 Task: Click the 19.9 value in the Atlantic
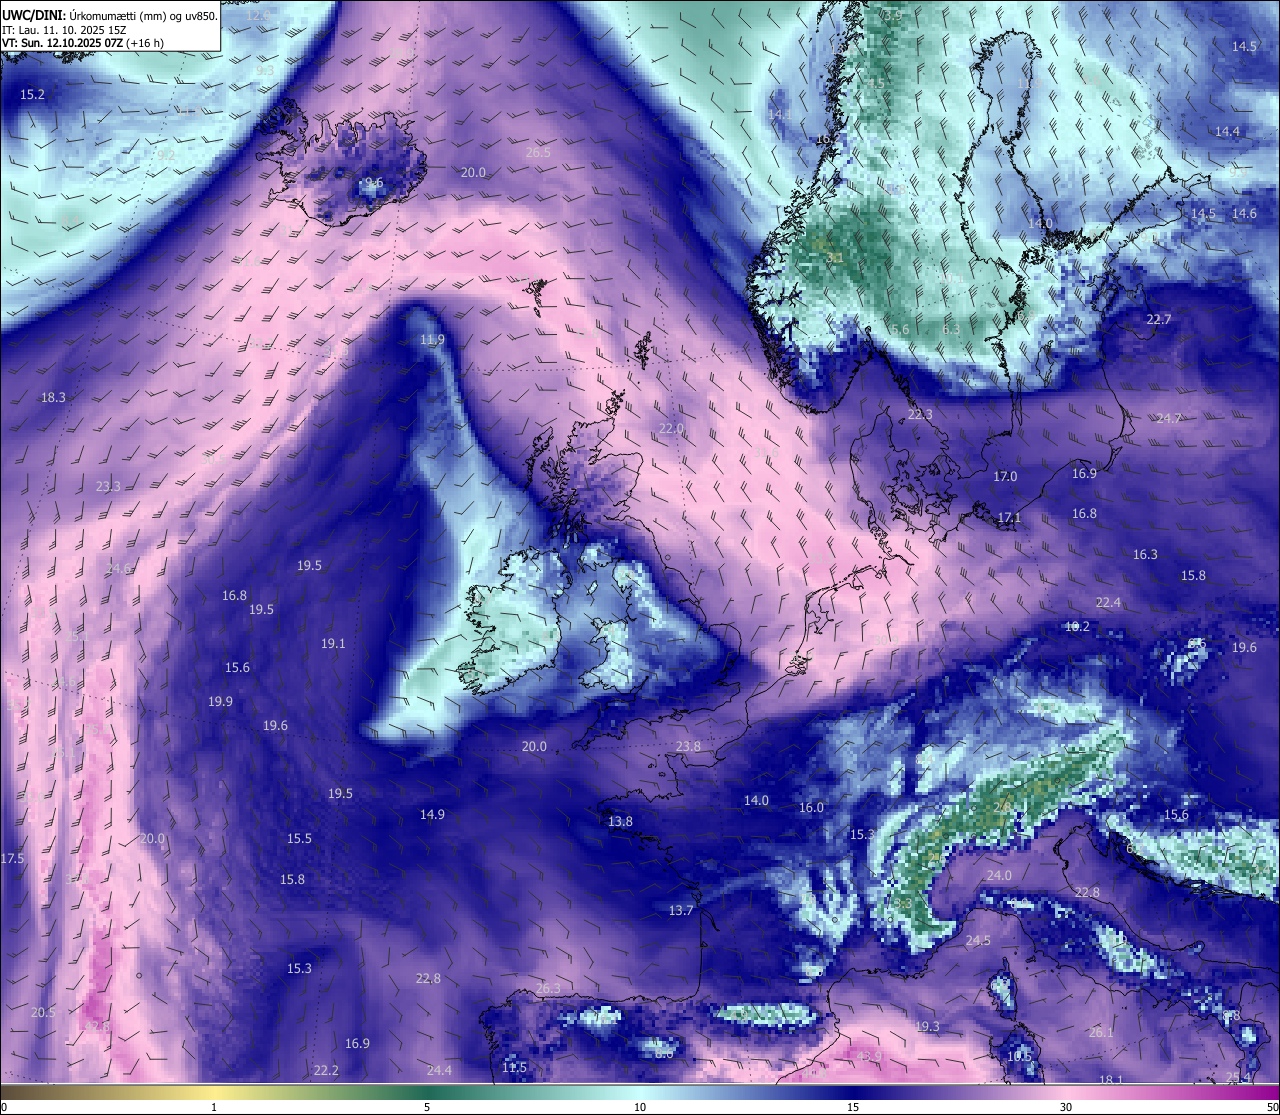(x=220, y=702)
